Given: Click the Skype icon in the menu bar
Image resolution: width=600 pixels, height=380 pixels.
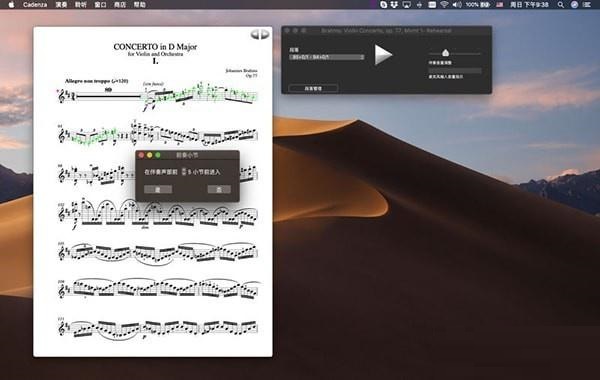Looking at the screenshot, I should click(383, 5).
